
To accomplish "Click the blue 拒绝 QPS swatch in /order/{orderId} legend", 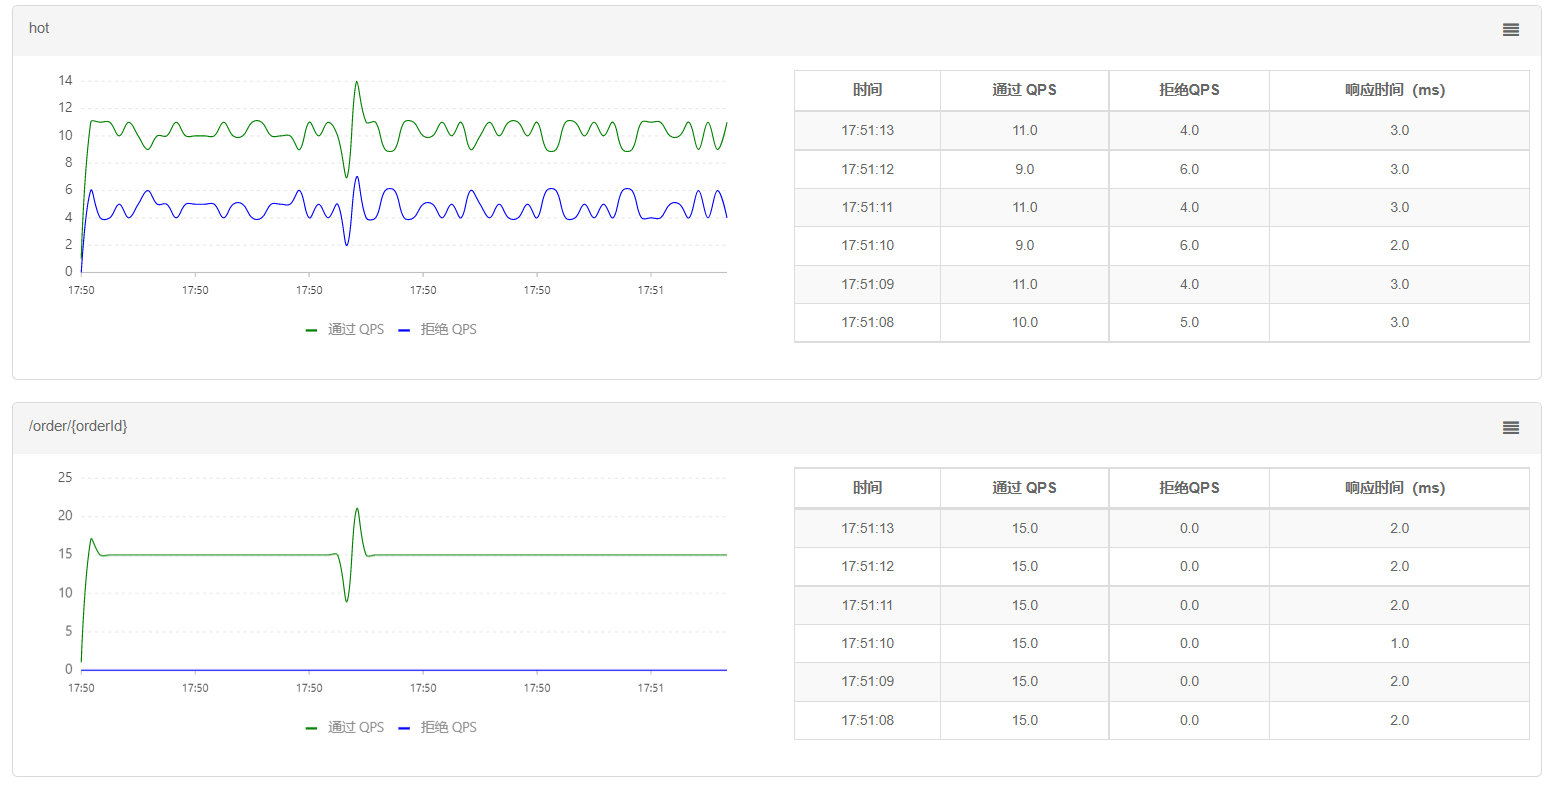I will click(405, 728).
